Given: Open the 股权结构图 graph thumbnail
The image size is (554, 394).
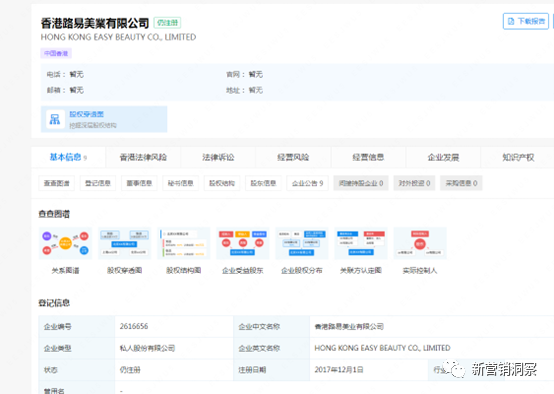Looking at the screenshot, I should (x=183, y=243).
